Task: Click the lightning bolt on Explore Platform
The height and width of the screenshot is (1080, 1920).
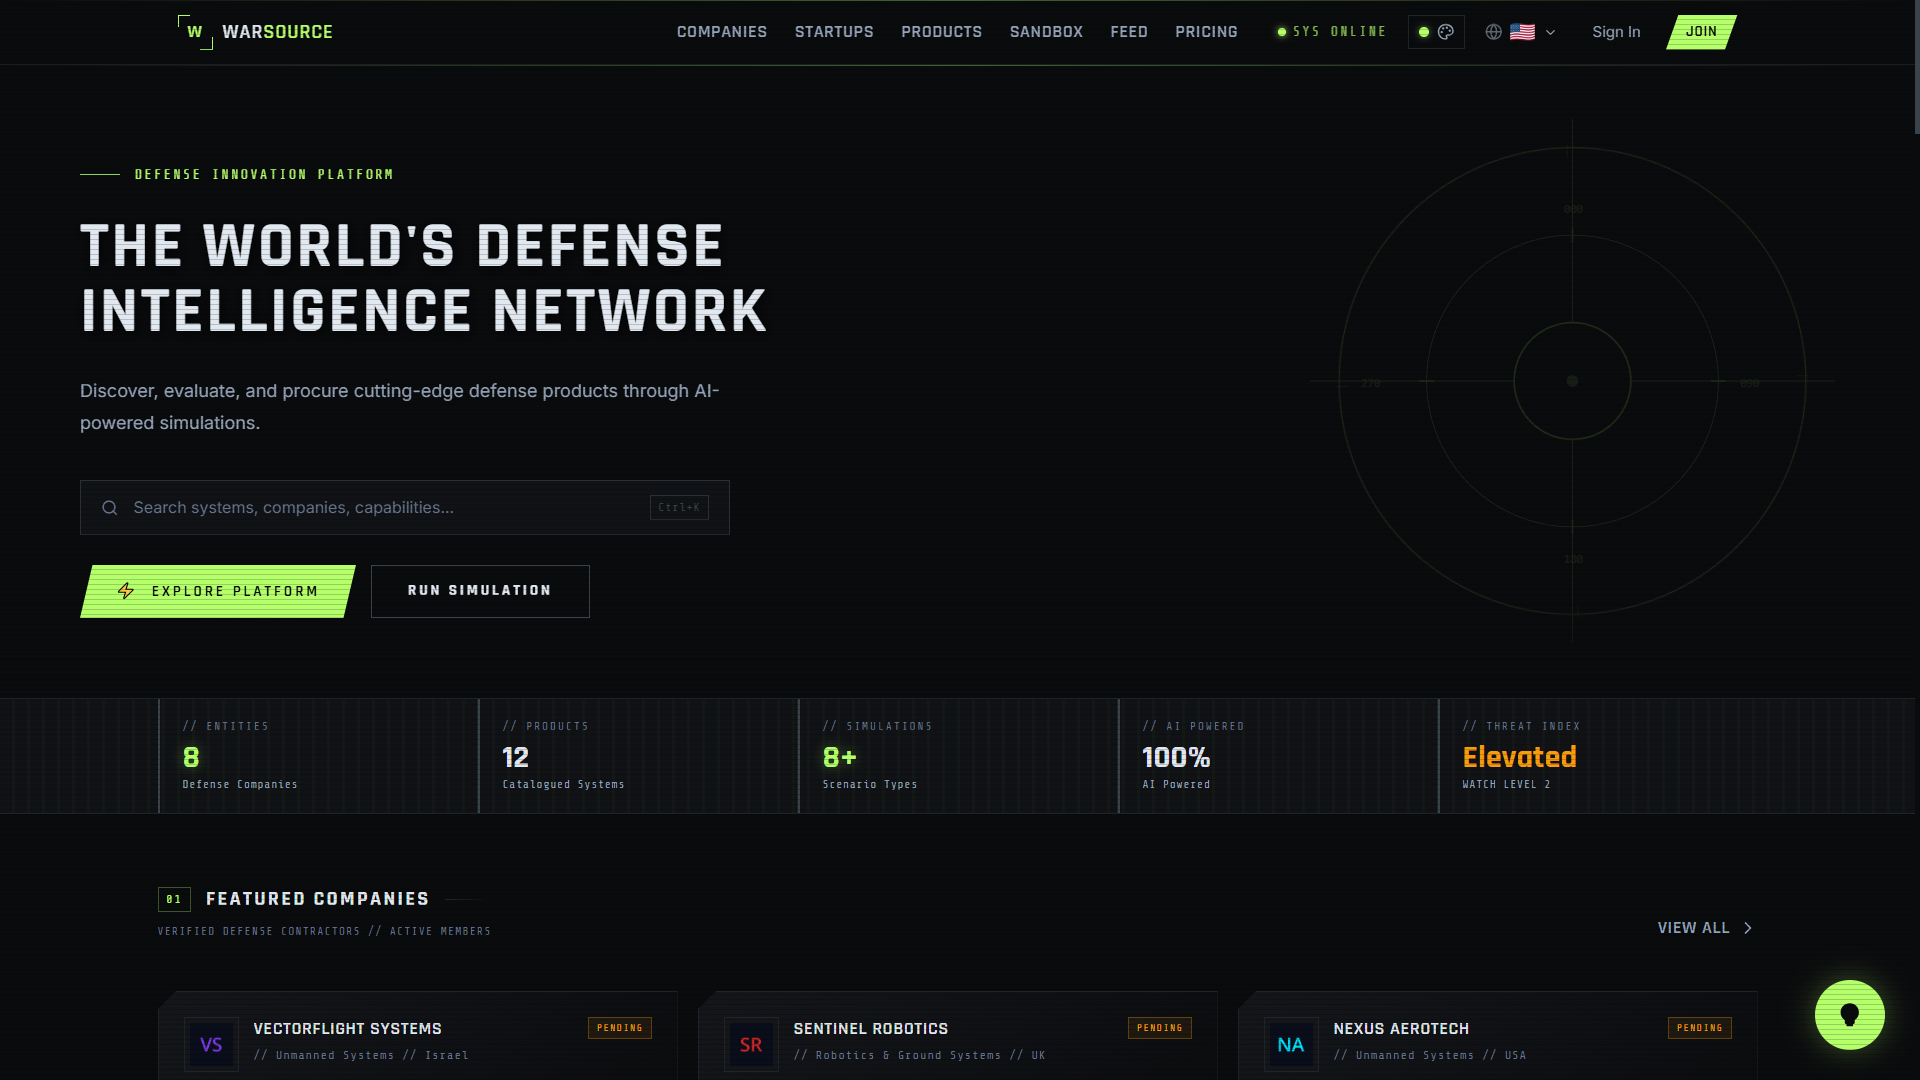Action: 126,591
